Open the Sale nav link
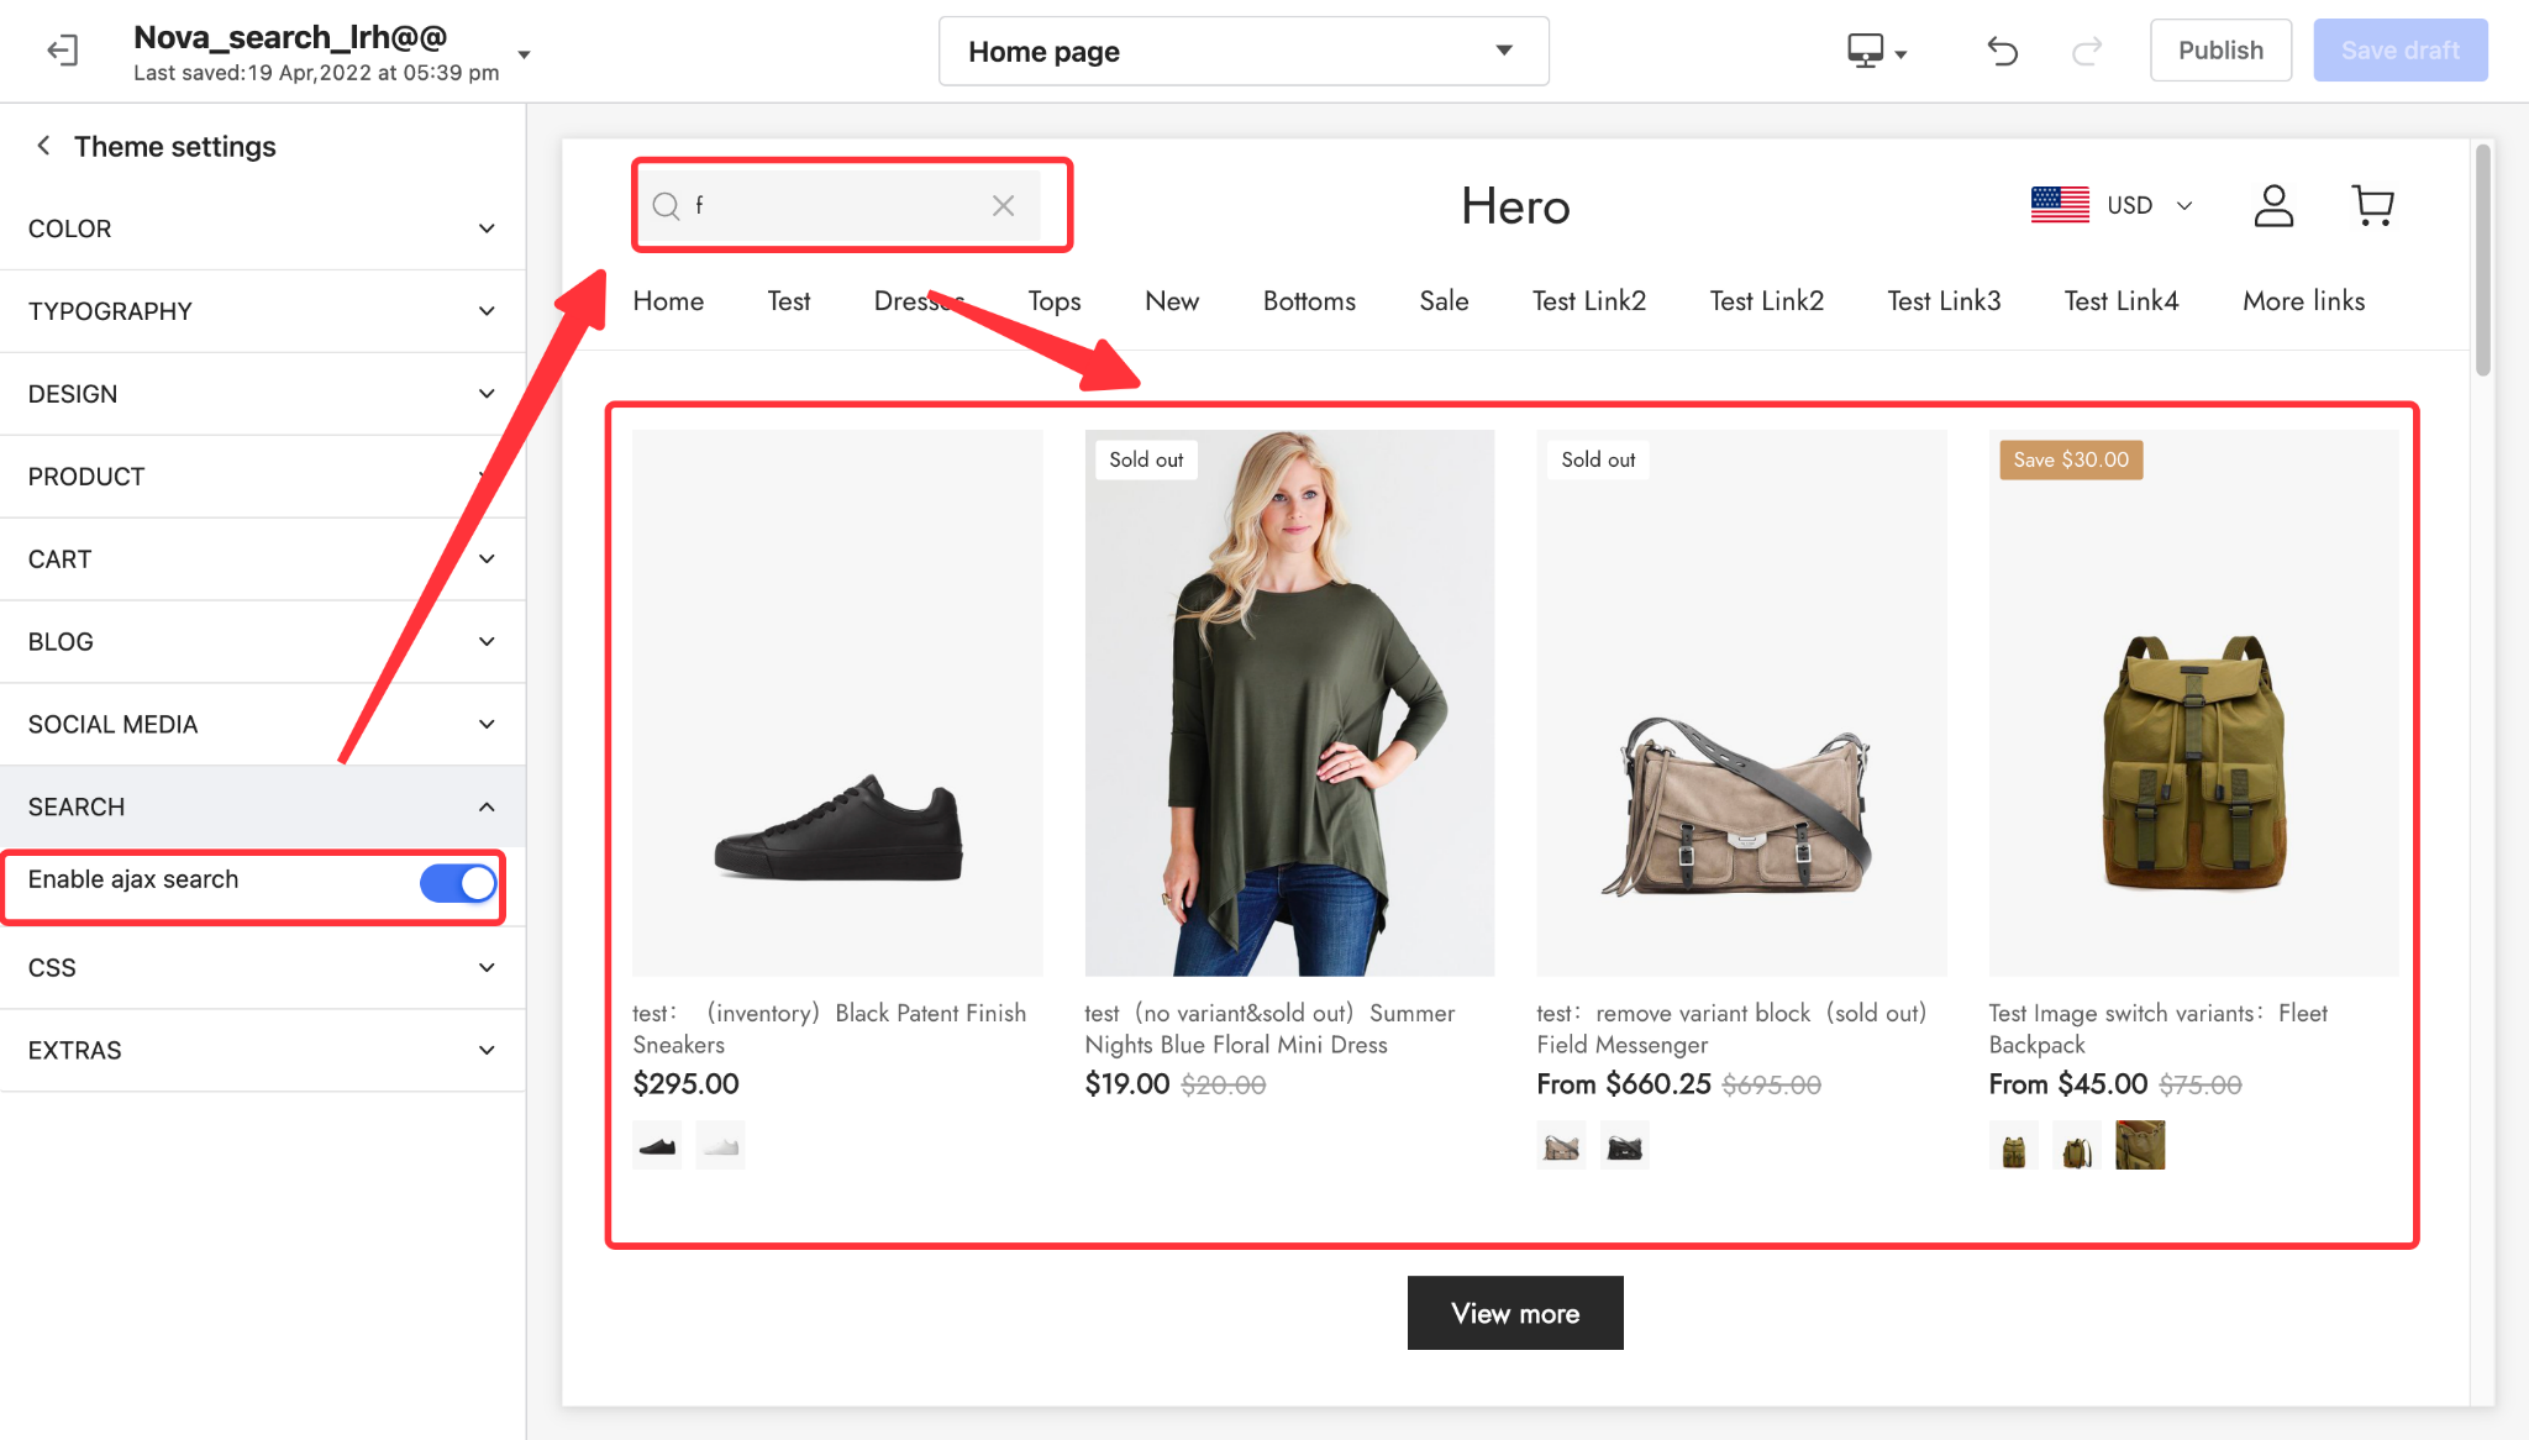This screenshot has height=1440, width=2529. (1444, 301)
